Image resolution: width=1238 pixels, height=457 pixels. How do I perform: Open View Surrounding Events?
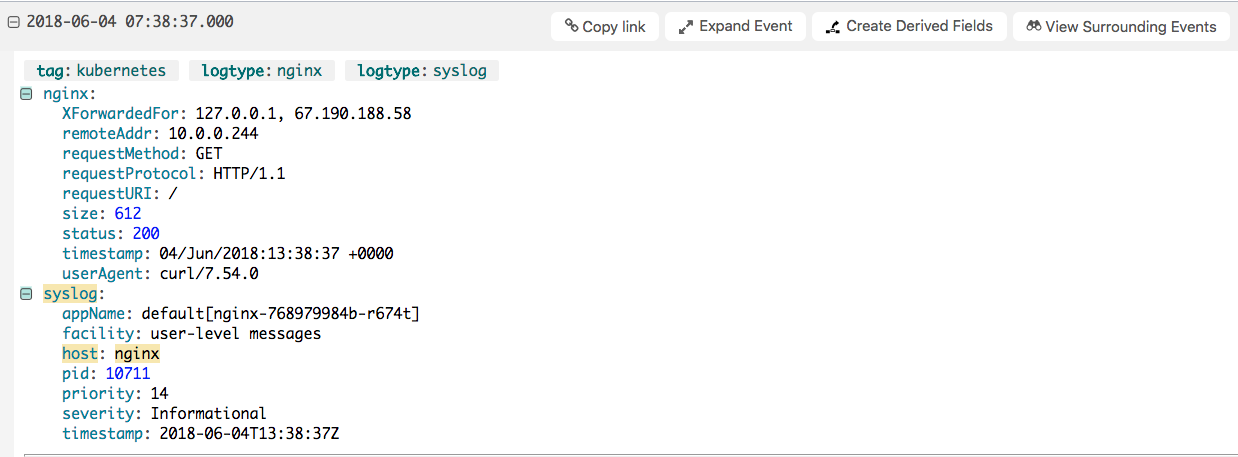click(1121, 27)
